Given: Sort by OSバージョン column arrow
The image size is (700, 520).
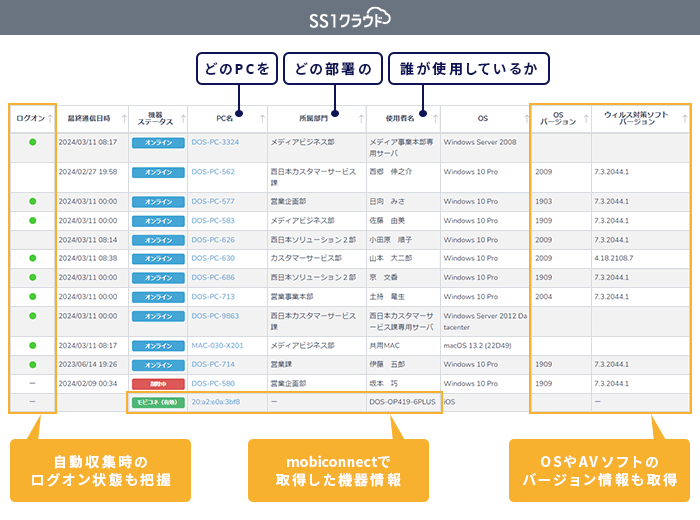Looking at the screenshot, I should coord(586,119).
